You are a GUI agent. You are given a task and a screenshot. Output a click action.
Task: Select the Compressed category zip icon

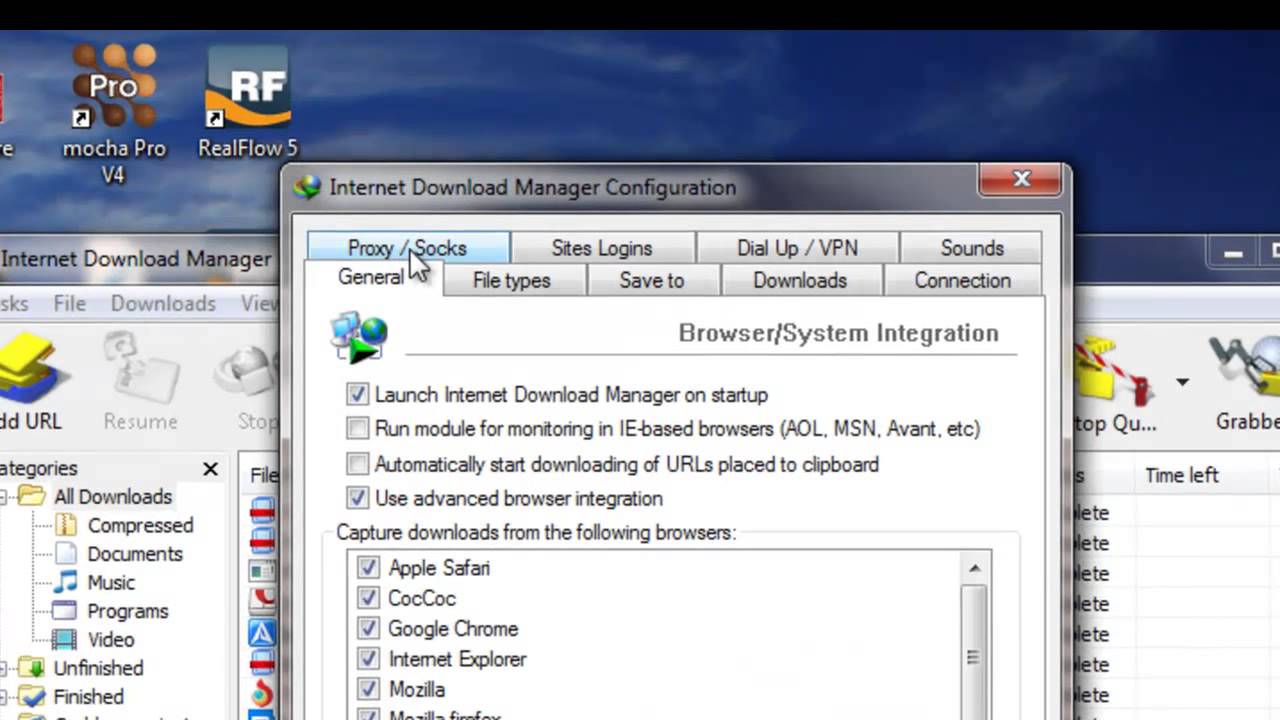coord(65,525)
